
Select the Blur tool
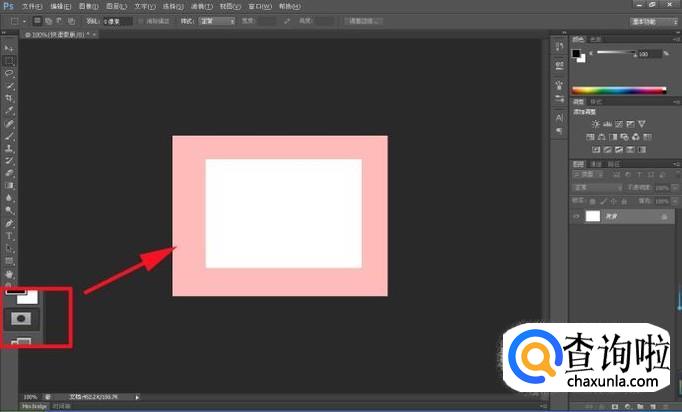9,198
